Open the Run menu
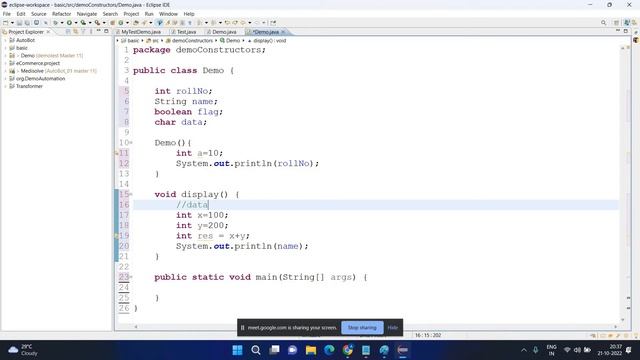 point(149,14)
